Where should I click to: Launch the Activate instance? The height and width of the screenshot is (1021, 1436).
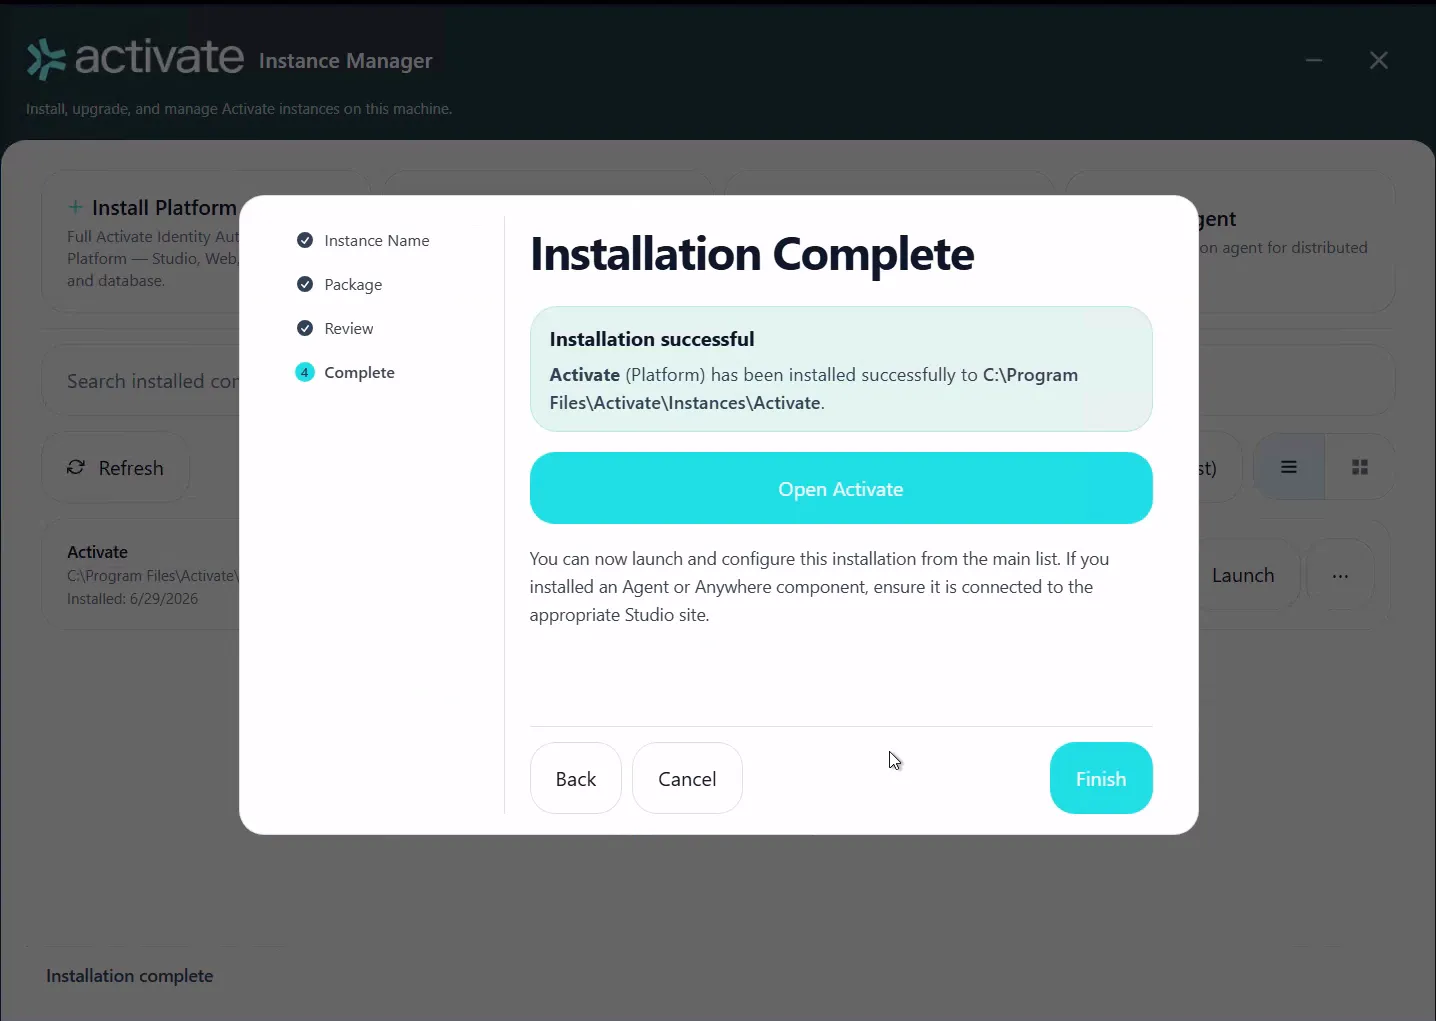click(1243, 576)
